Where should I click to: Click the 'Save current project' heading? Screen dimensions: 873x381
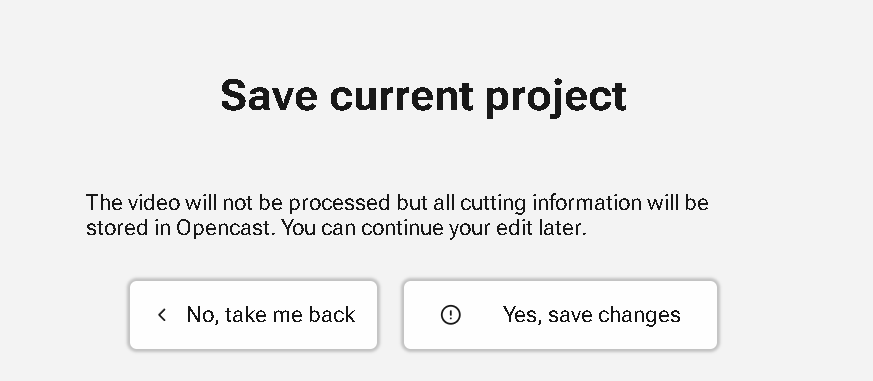pyautogui.click(x=424, y=96)
